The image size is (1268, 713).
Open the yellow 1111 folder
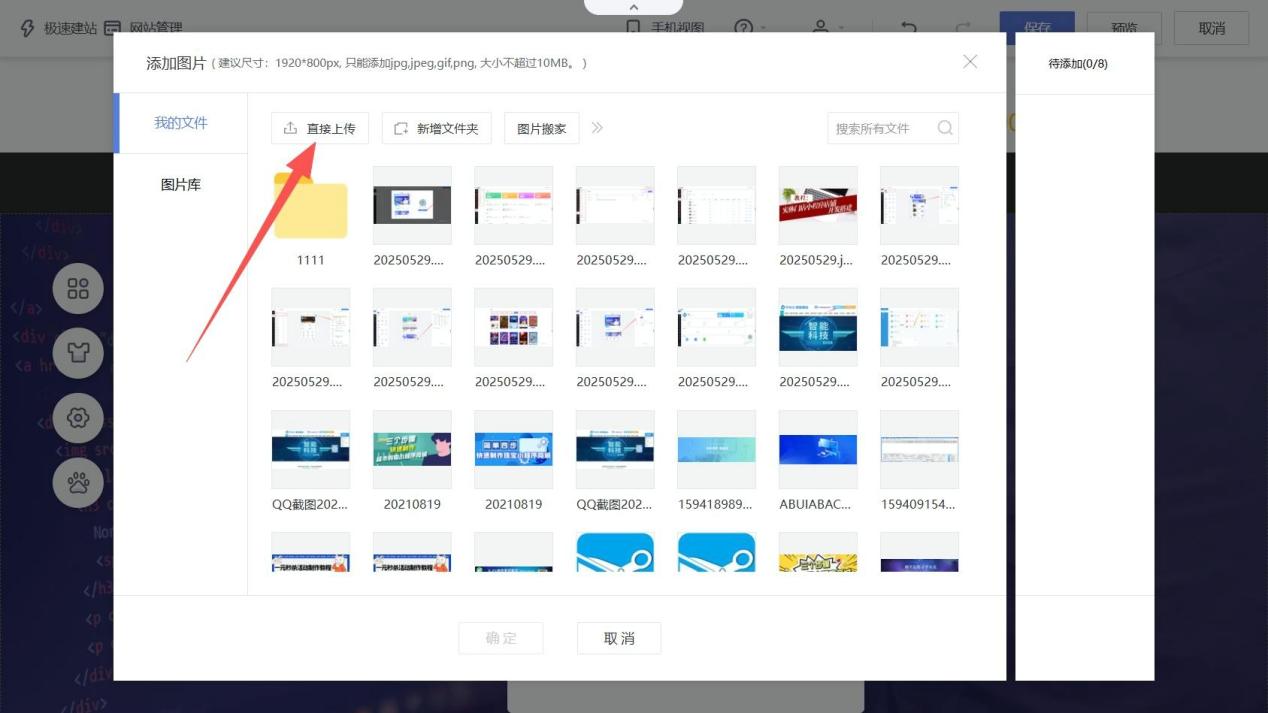point(310,208)
